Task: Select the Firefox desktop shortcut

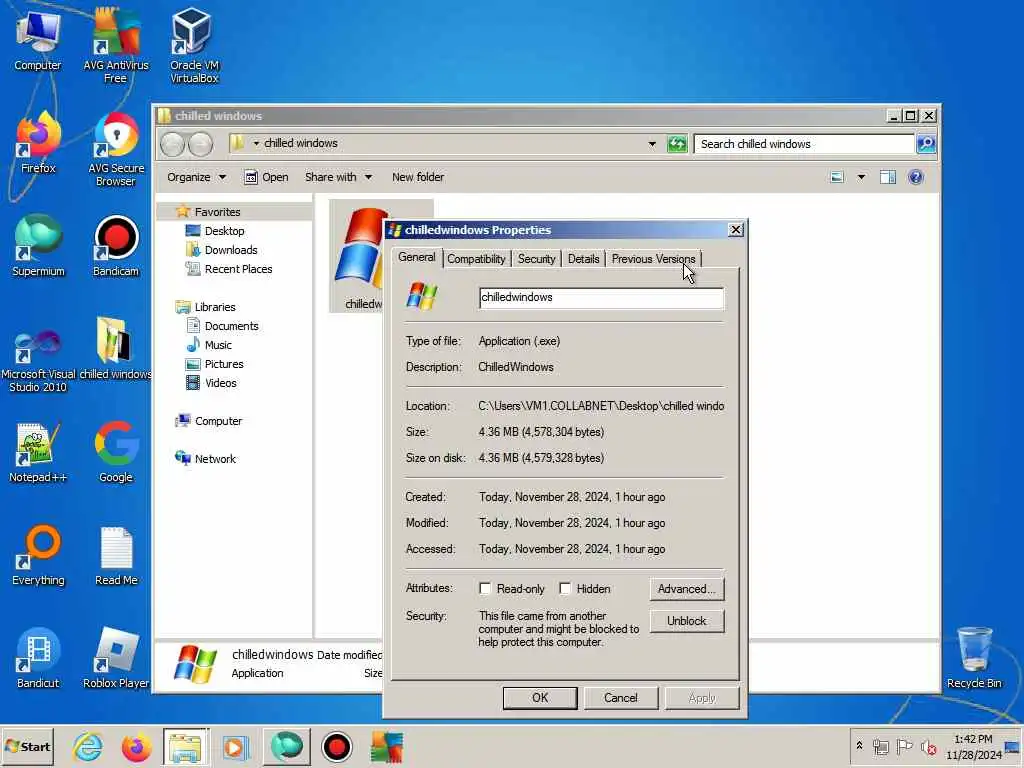Action: 38,144
